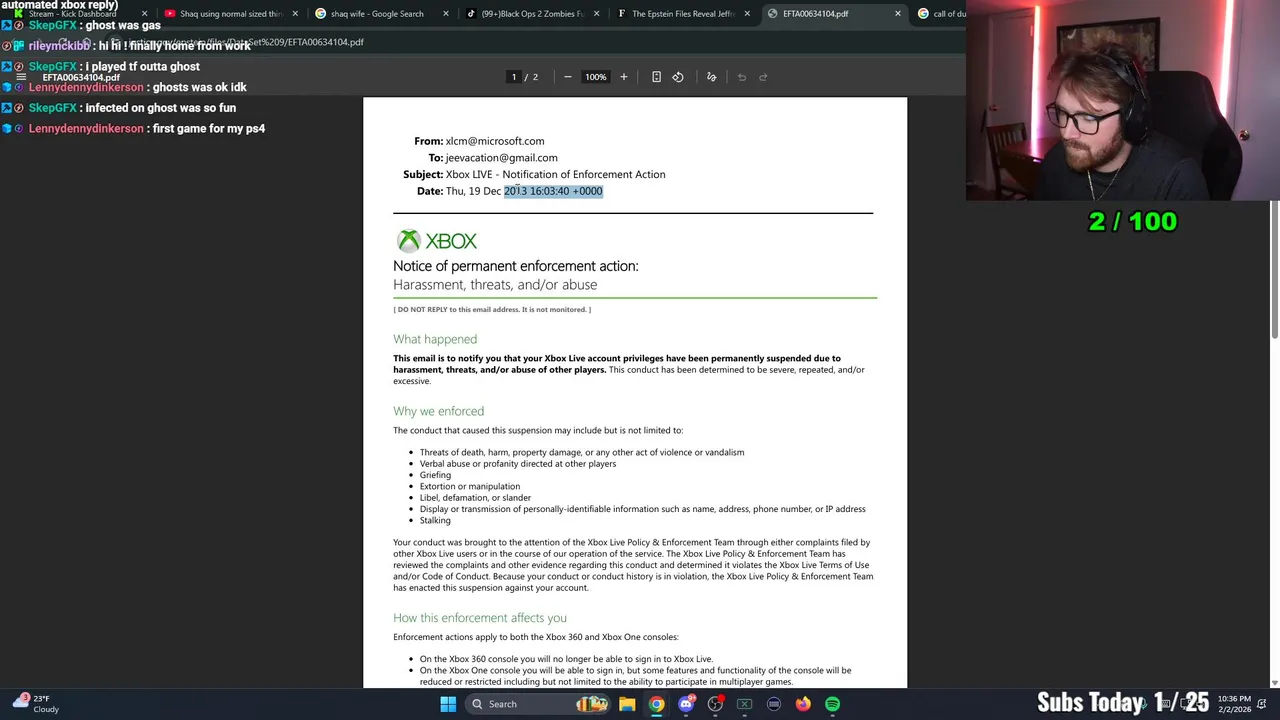Zoom in the PDF with plus button

click(623, 77)
